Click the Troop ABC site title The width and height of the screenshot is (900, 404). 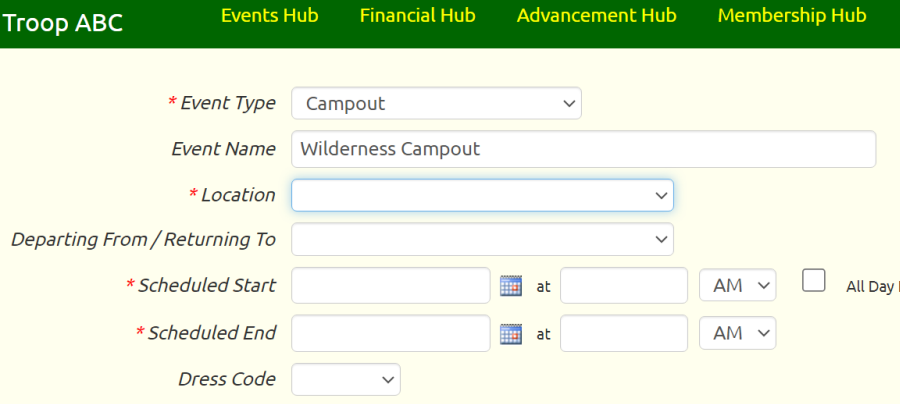point(63,23)
